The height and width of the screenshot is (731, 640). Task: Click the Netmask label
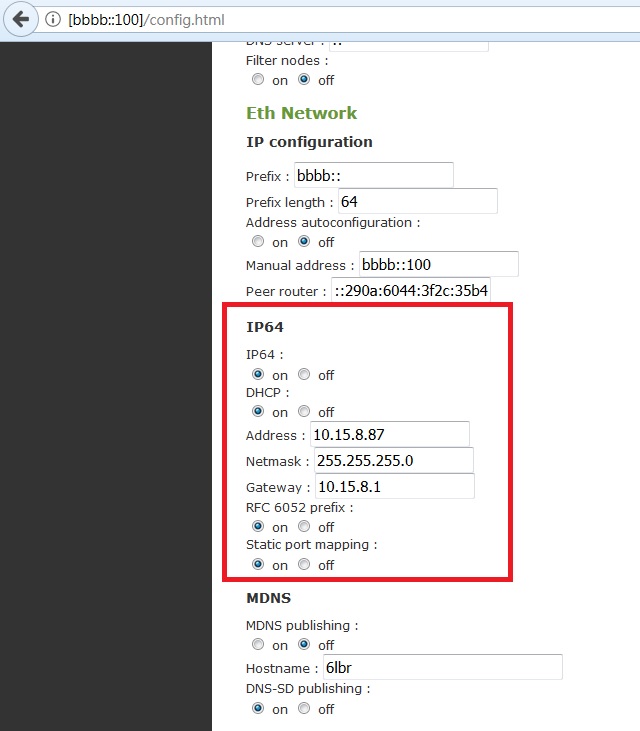(278, 462)
